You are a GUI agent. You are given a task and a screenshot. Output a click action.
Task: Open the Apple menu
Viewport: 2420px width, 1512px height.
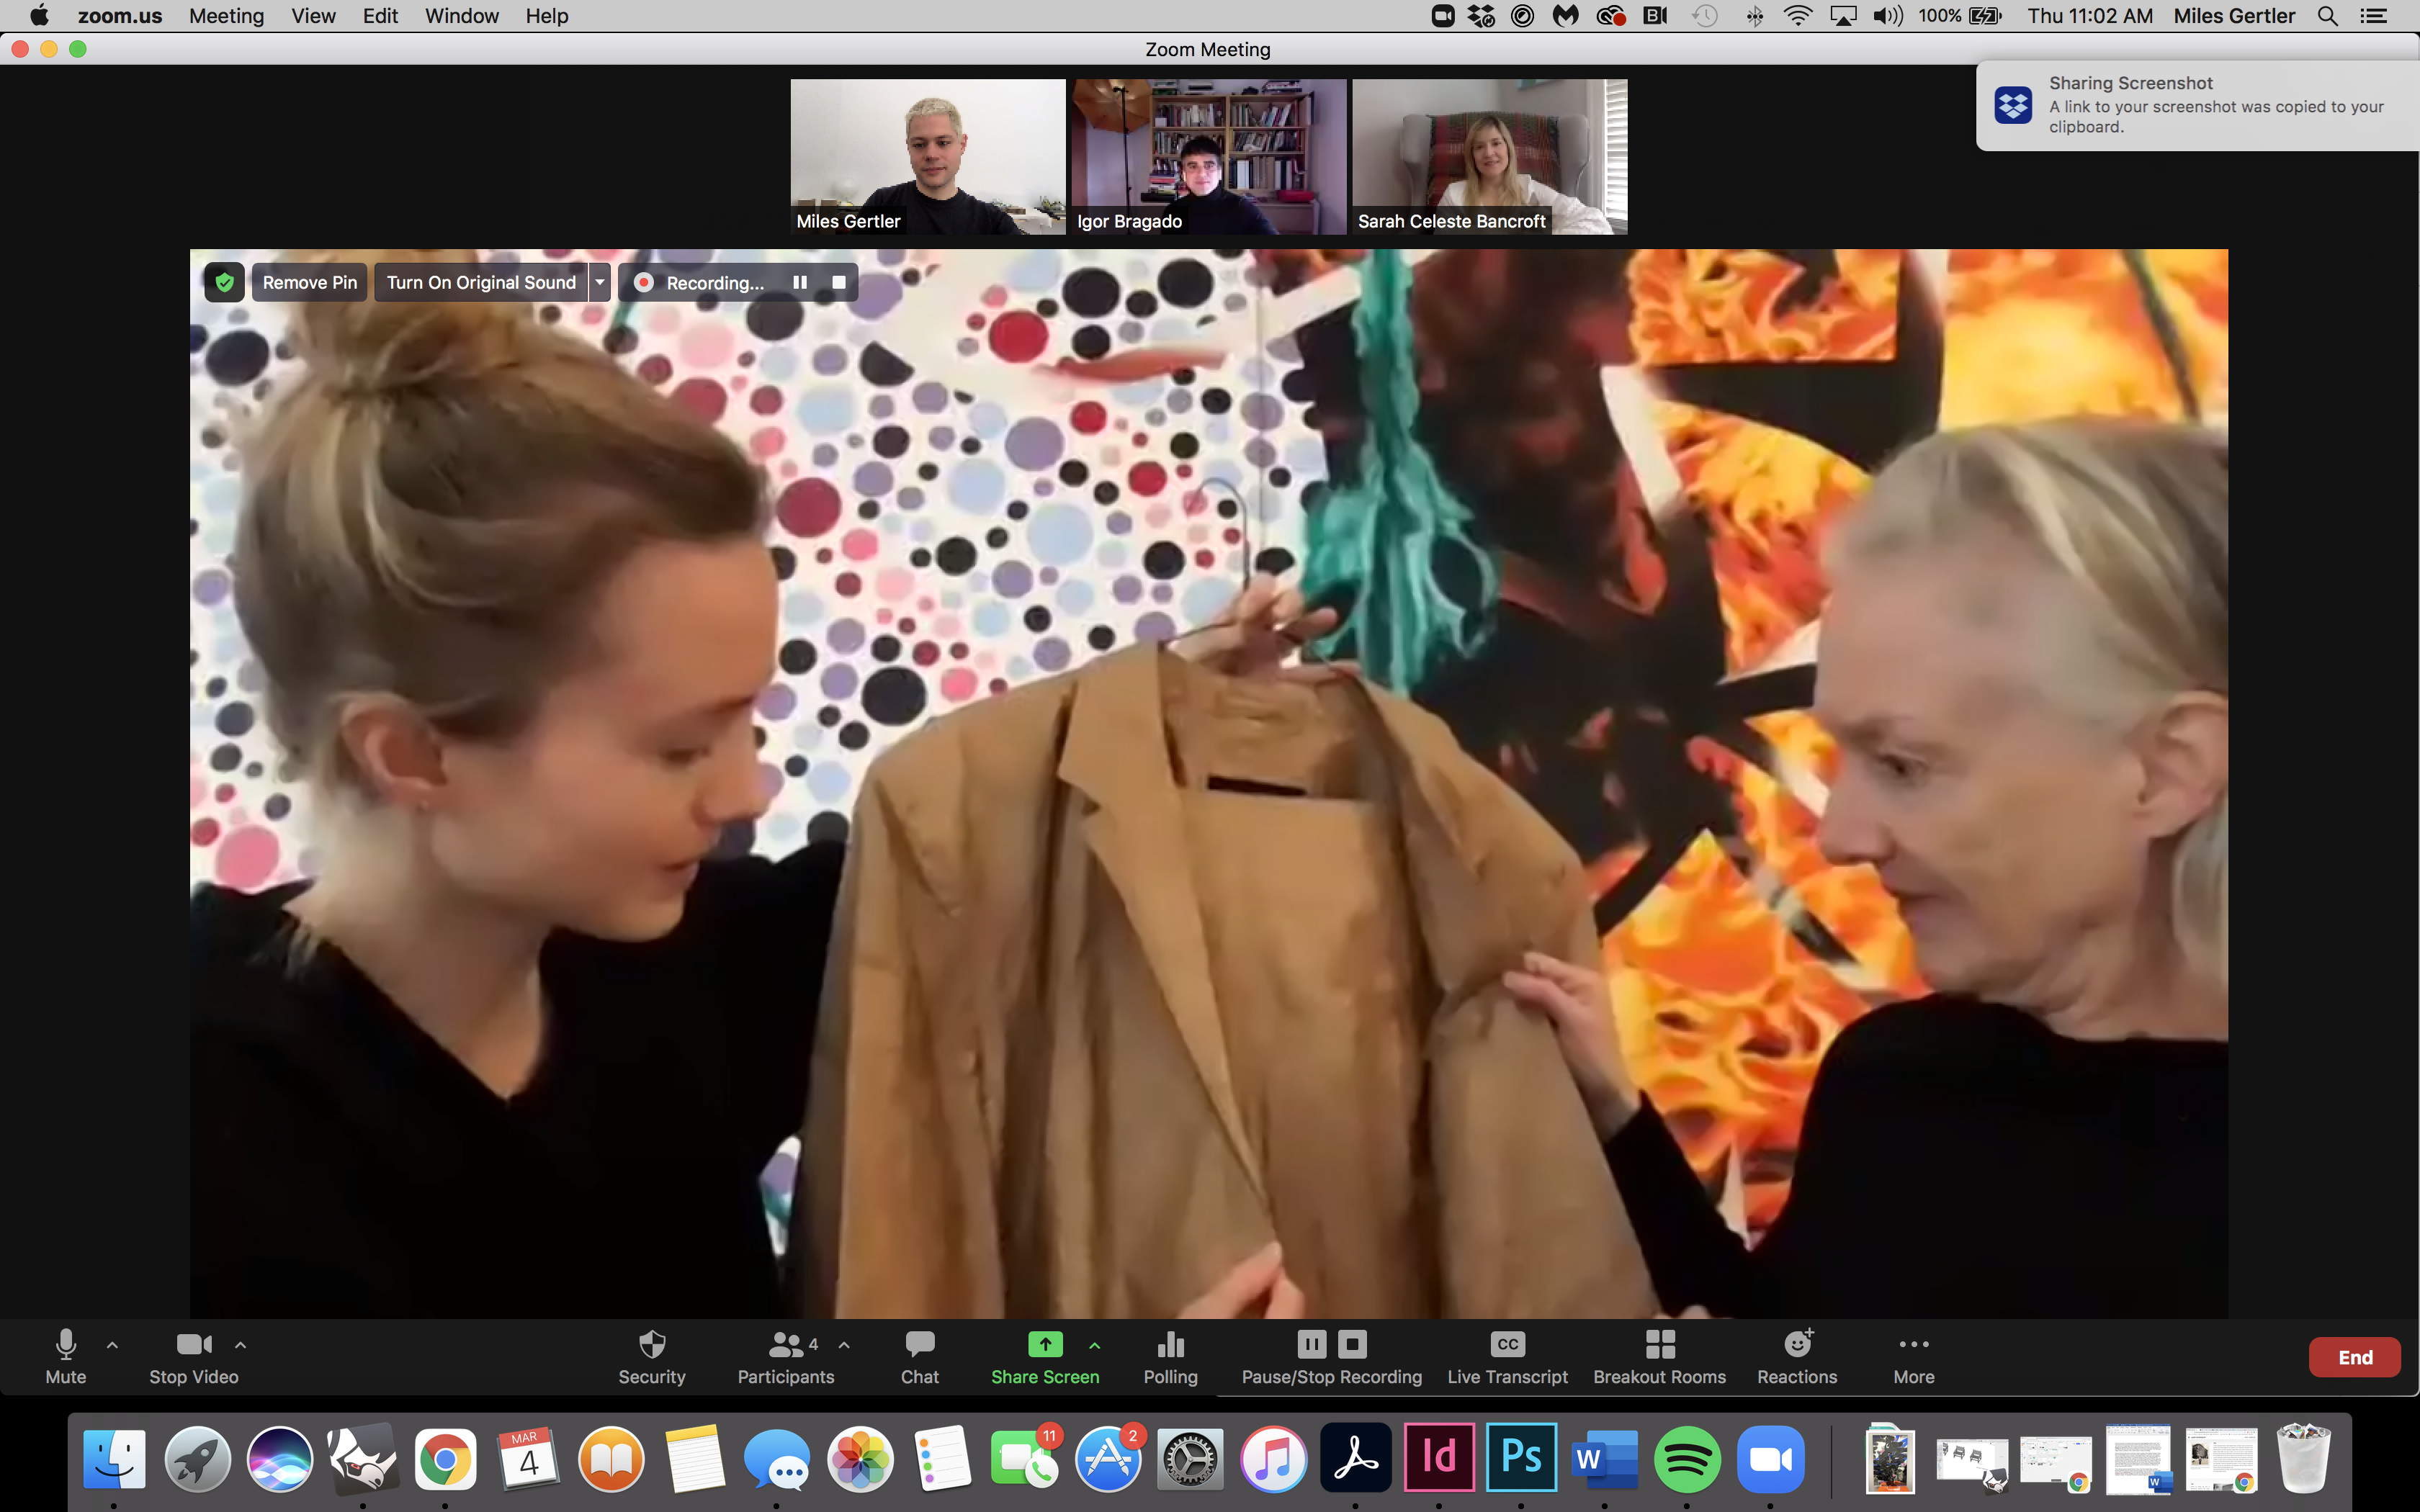tap(39, 15)
